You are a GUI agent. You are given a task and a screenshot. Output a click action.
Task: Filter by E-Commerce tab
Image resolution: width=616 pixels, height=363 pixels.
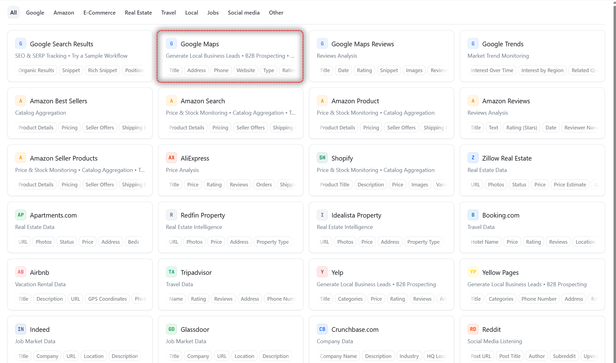99,13
